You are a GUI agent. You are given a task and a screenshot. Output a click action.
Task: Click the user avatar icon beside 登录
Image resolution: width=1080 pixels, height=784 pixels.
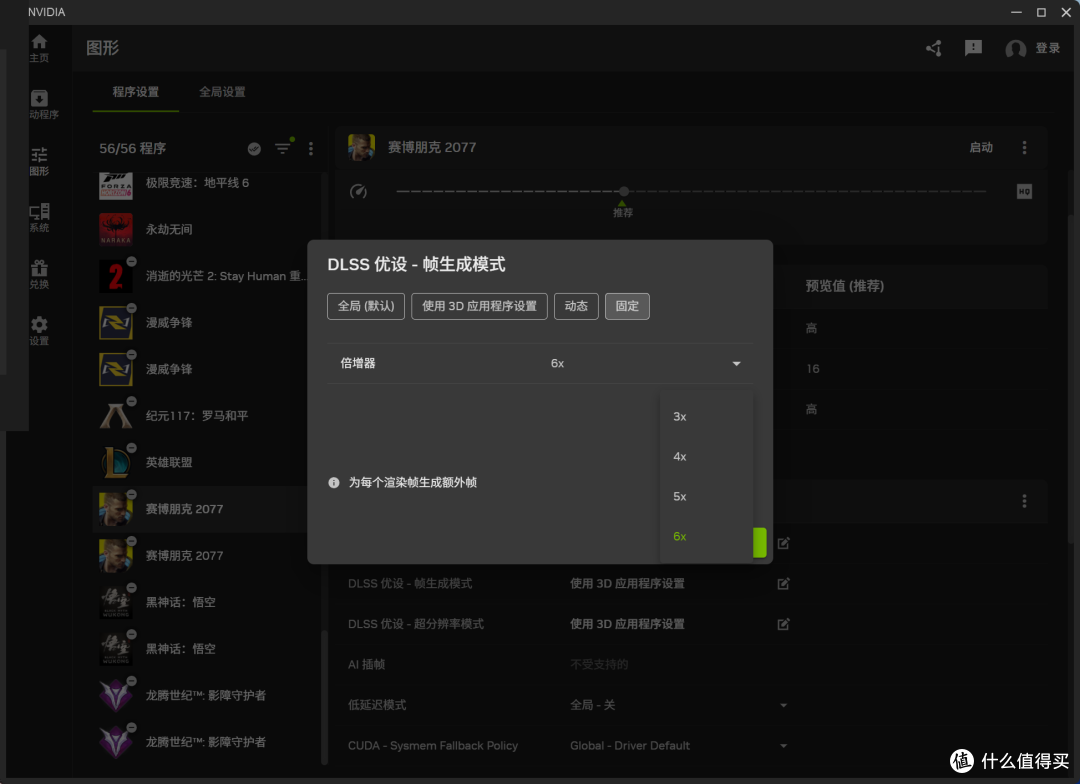click(1015, 48)
